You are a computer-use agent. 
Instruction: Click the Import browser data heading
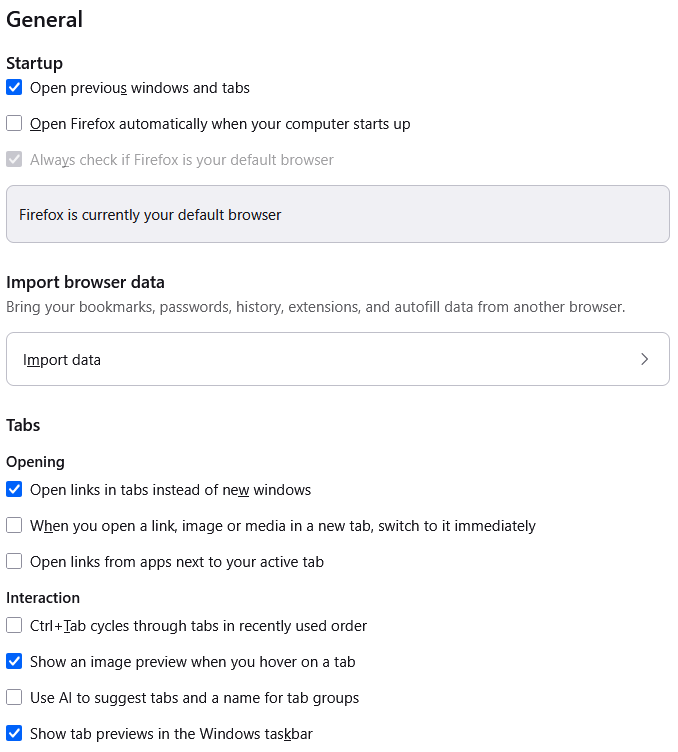click(85, 282)
